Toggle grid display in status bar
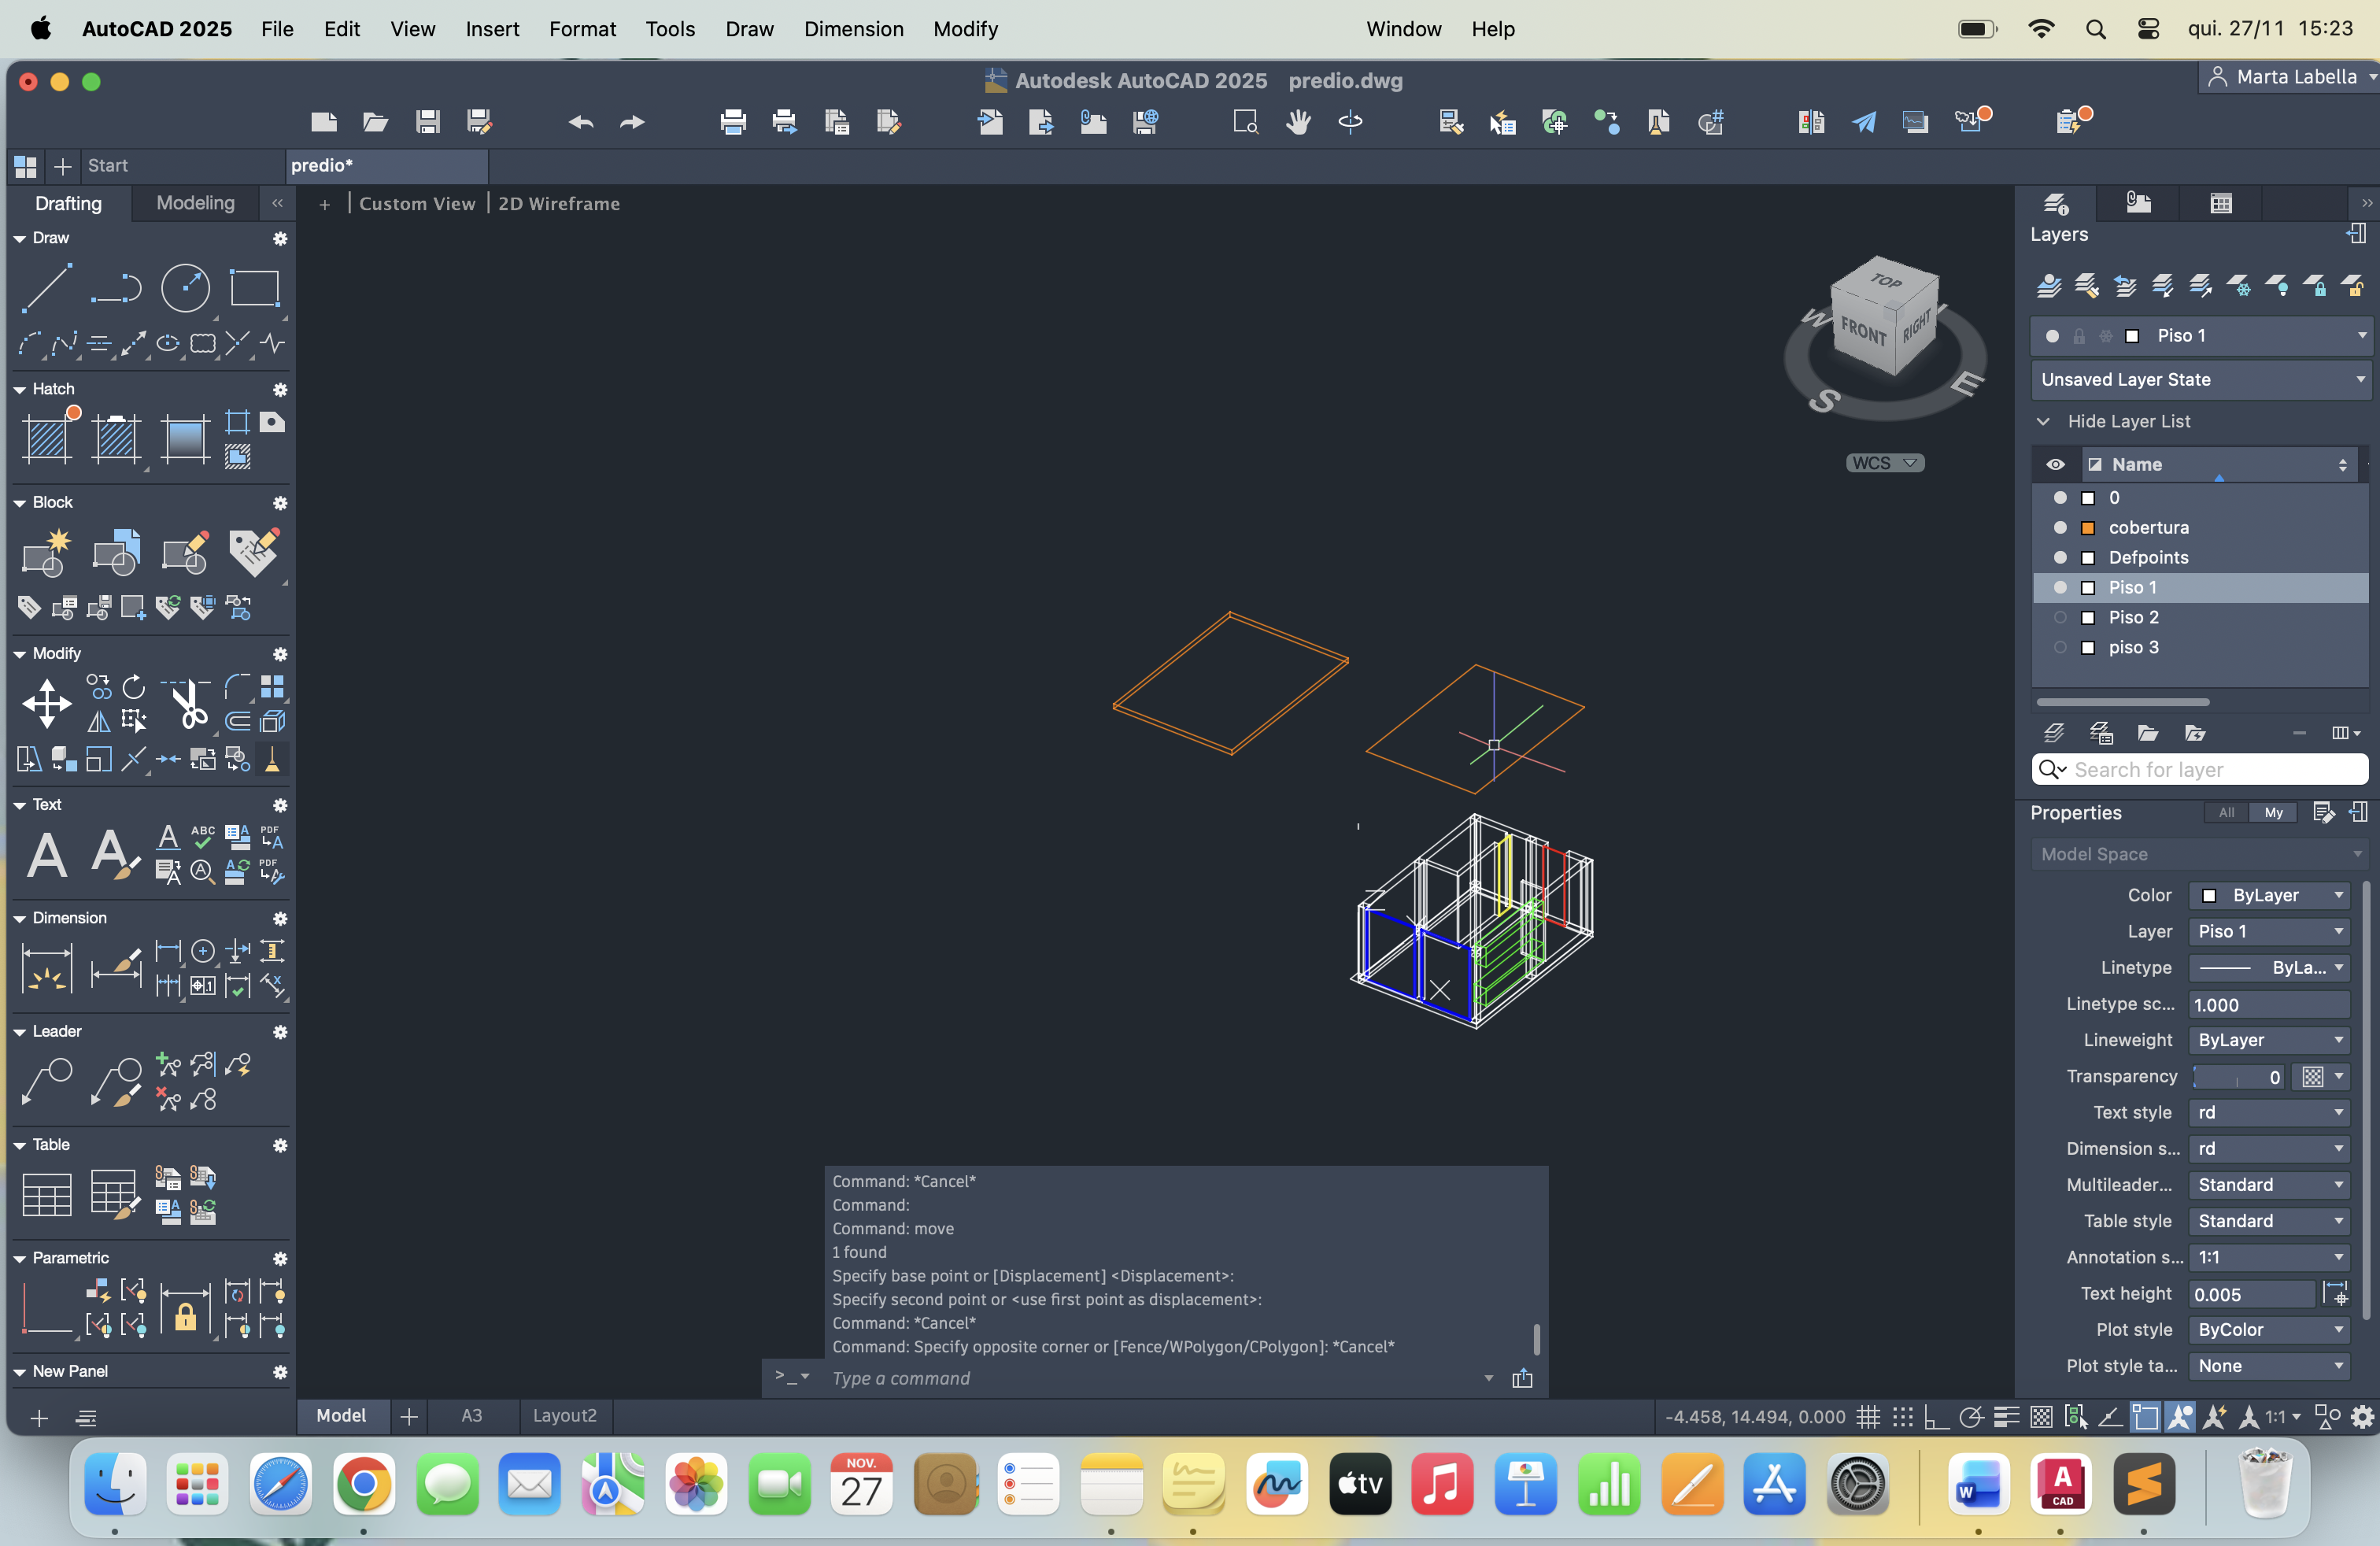This screenshot has width=2380, height=1546. pos(1867,1417)
